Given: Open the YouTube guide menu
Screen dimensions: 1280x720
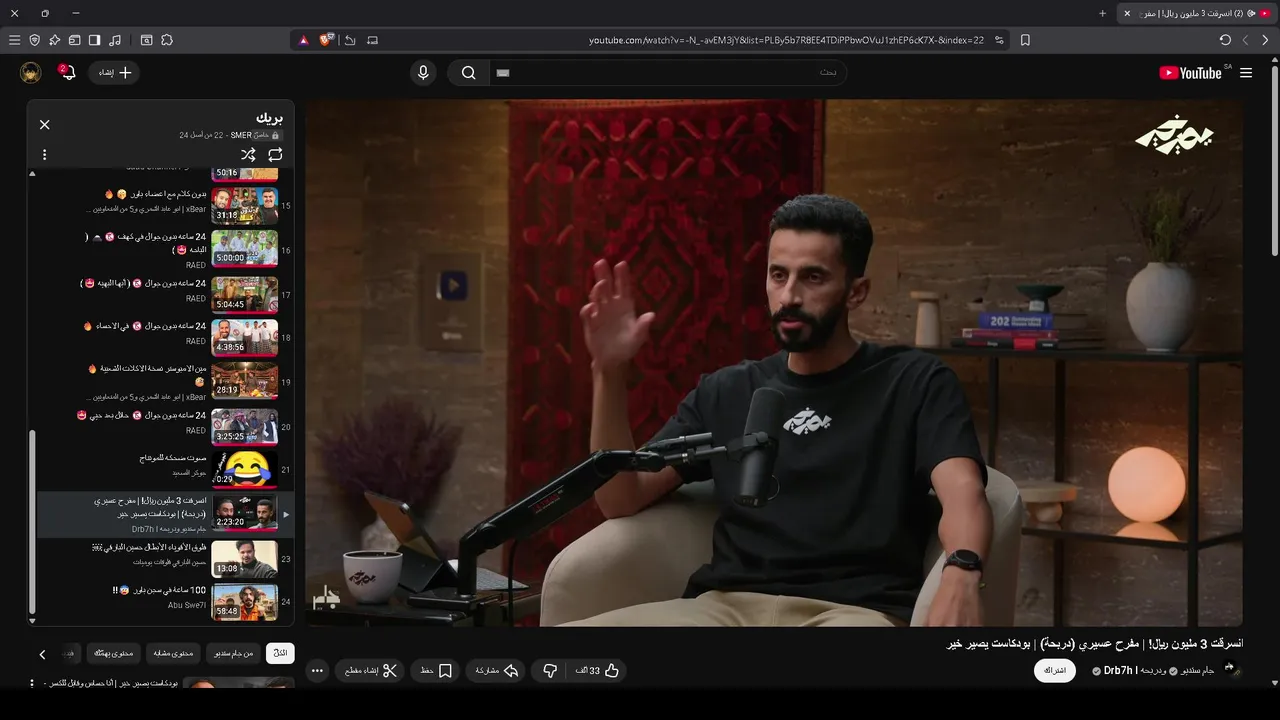Looking at the screenshot, I should [x=1246, y=73].
